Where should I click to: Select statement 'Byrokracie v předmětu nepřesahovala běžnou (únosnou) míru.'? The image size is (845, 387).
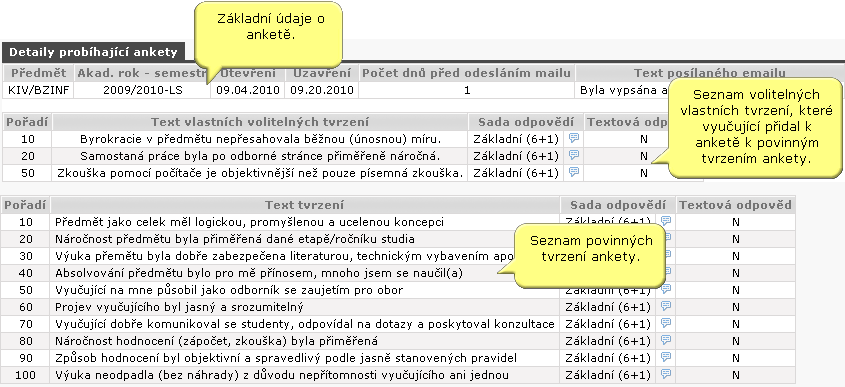click(x=260, y=139)
